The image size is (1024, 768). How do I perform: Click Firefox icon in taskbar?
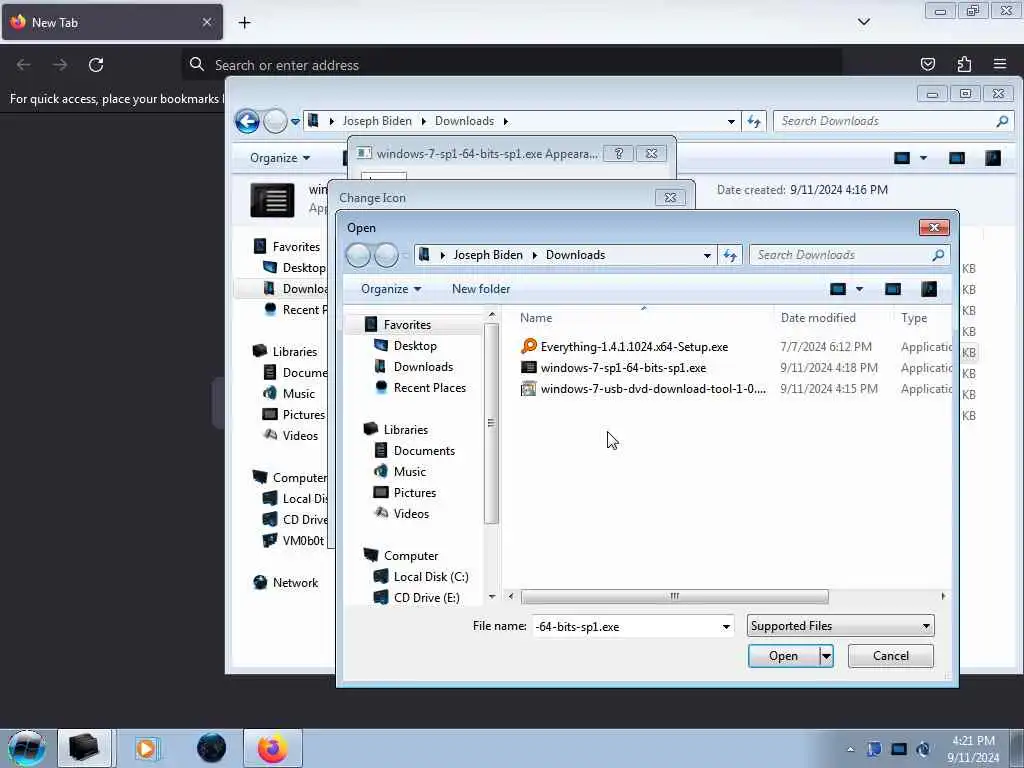pos(272,748)
